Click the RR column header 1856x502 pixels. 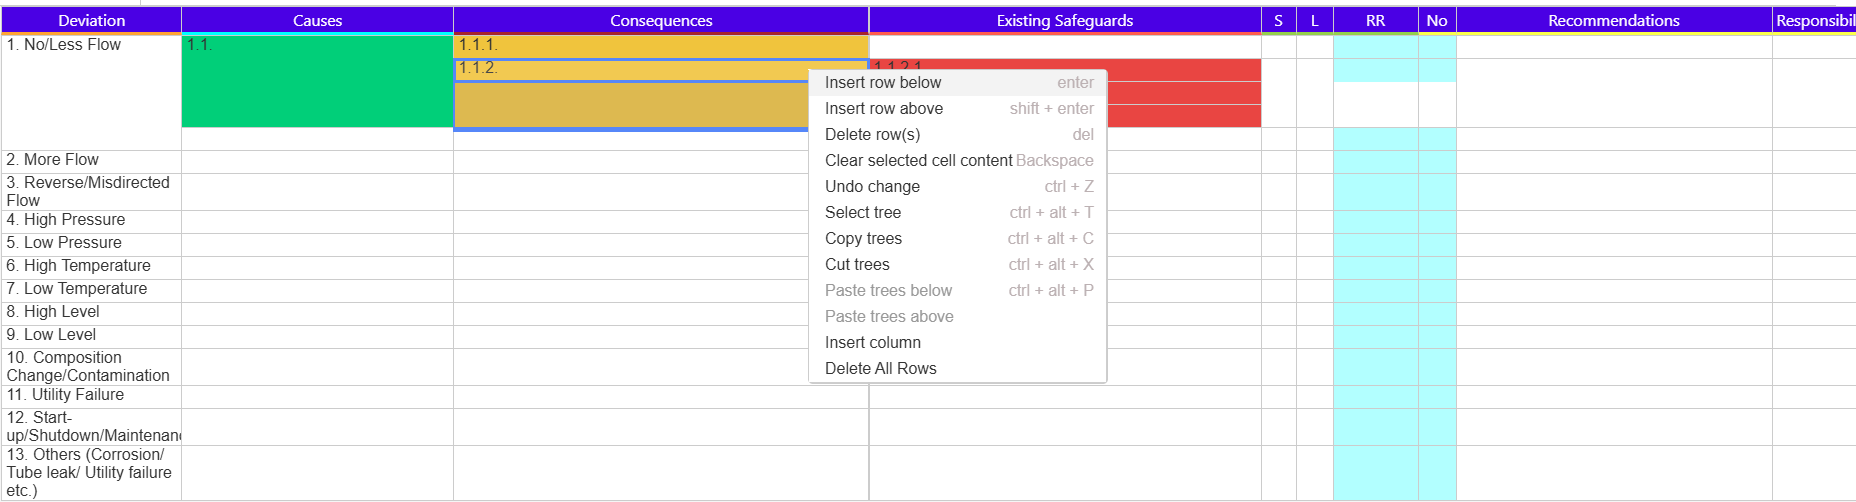(x=1375, y=20)
